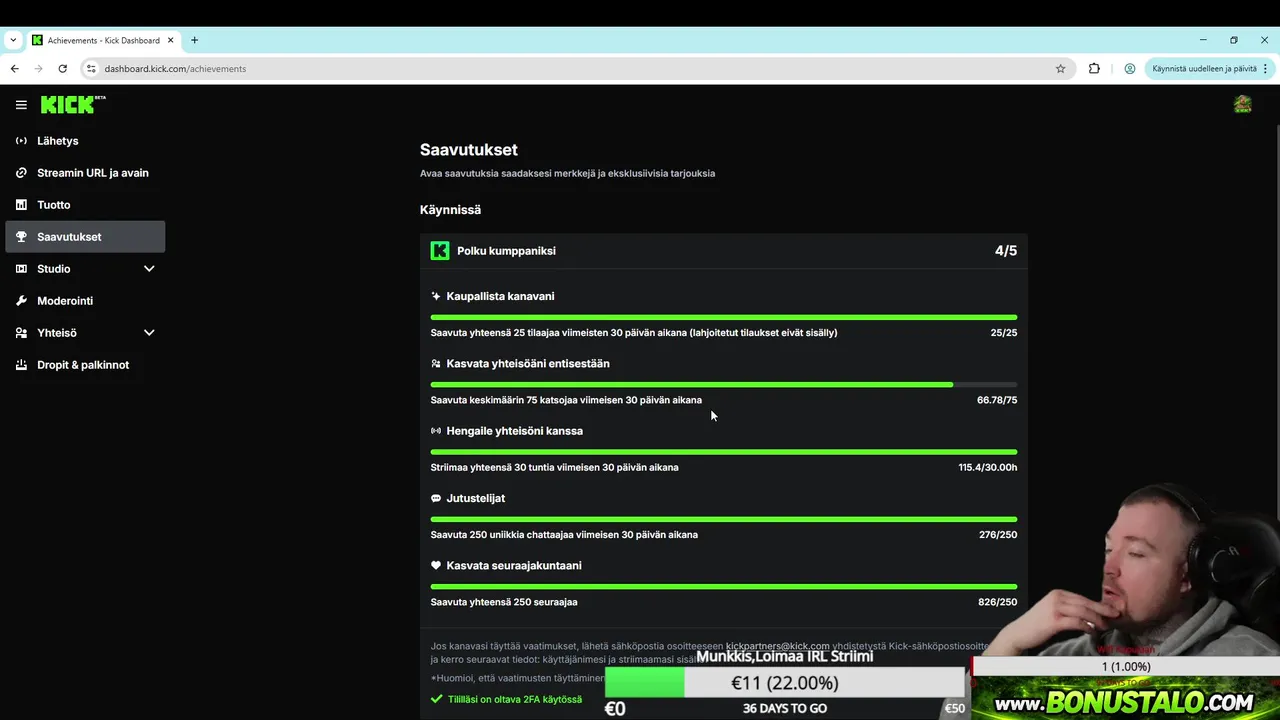Click the chat bubble icon beside Jutustelijat
The image size is (1280, 720).
[x=436, y=498]
